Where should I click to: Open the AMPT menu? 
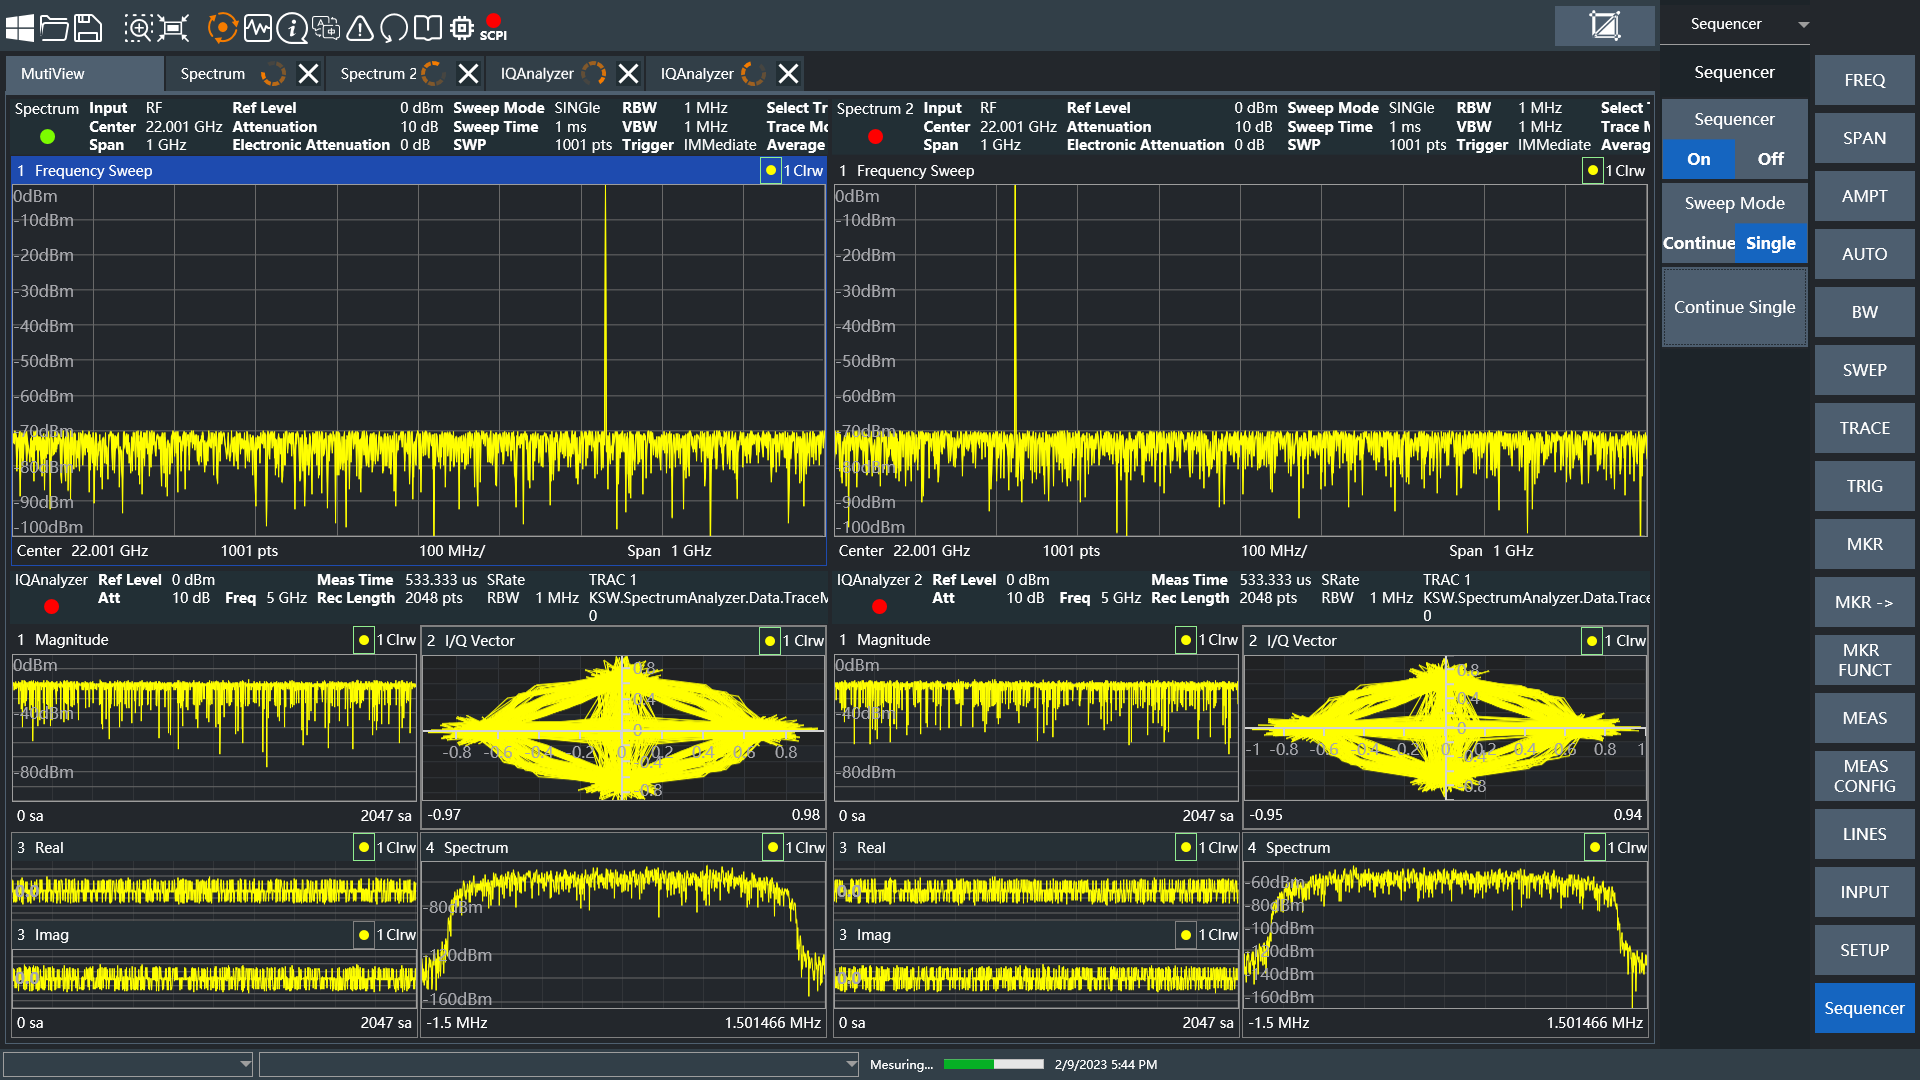click(x=1864, y=196)
